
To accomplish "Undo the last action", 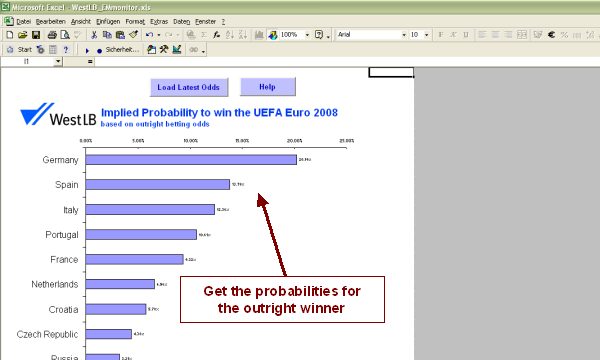I will [149, 35].
